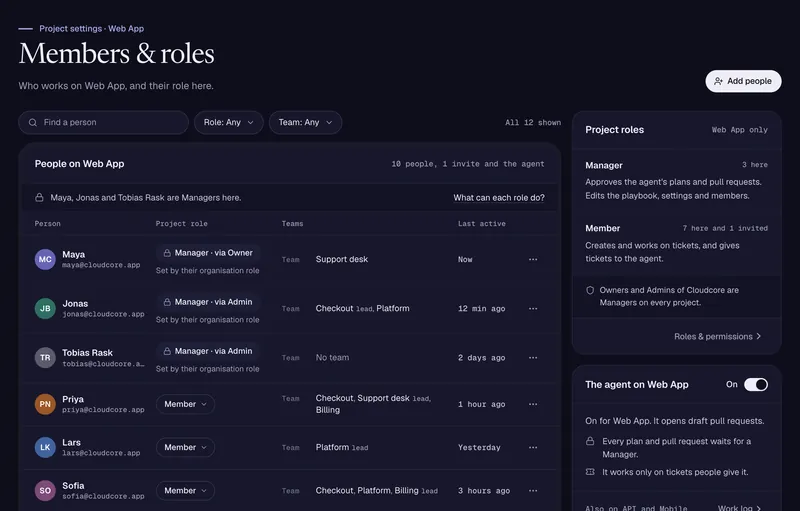Click ticket icon beside It works only on tickets
The image size is (800, 511).
pos(590,472)
